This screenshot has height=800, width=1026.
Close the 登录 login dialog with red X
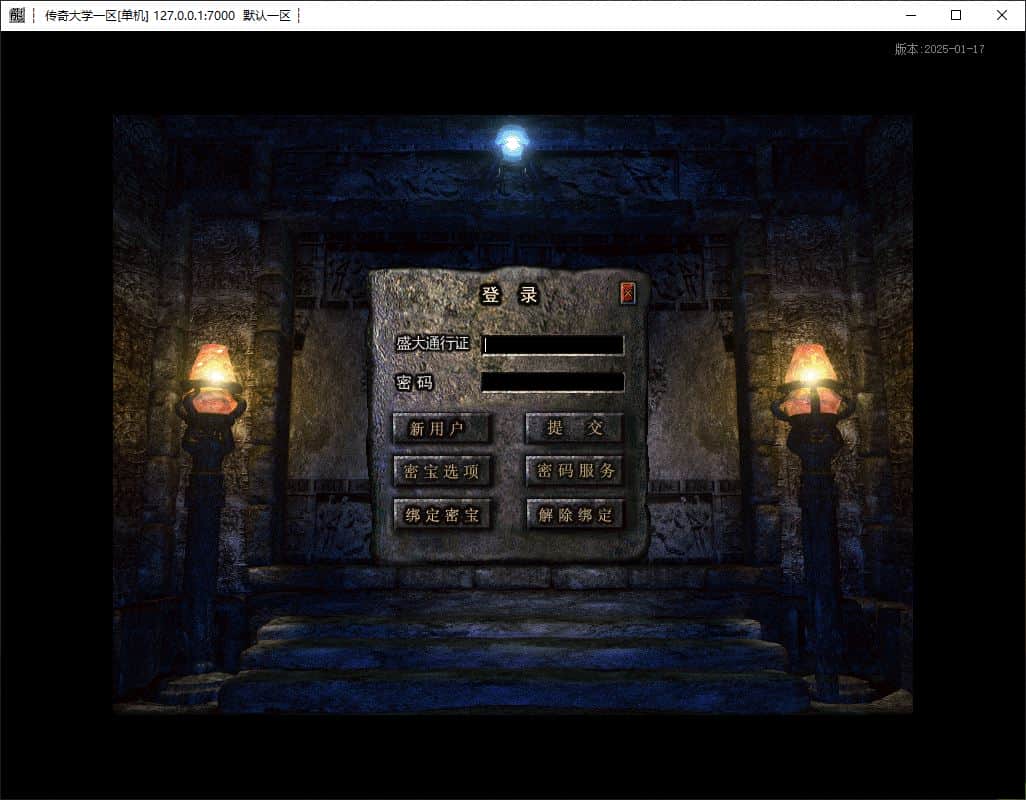[x=628, y=293]
